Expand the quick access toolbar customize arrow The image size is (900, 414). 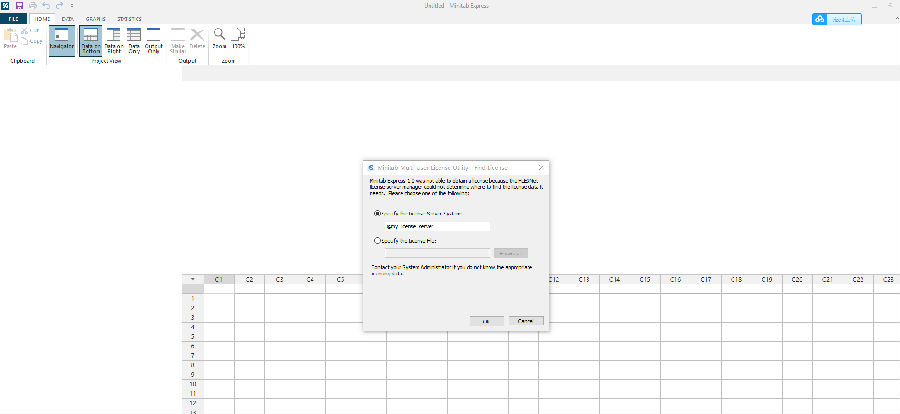pyautogui.click(x=72, y=6)
